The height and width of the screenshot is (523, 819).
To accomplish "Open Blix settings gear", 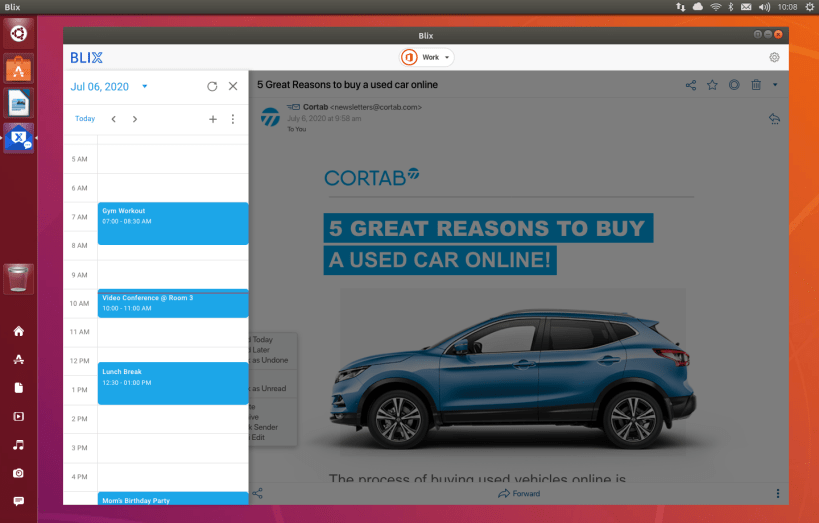I will tap(774, 57).
